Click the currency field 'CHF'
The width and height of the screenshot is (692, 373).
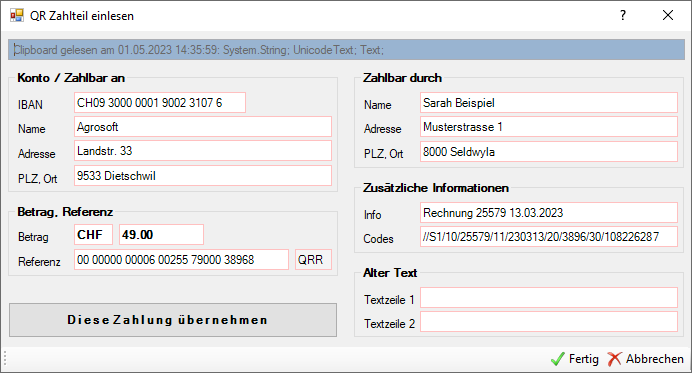point(94,235)
